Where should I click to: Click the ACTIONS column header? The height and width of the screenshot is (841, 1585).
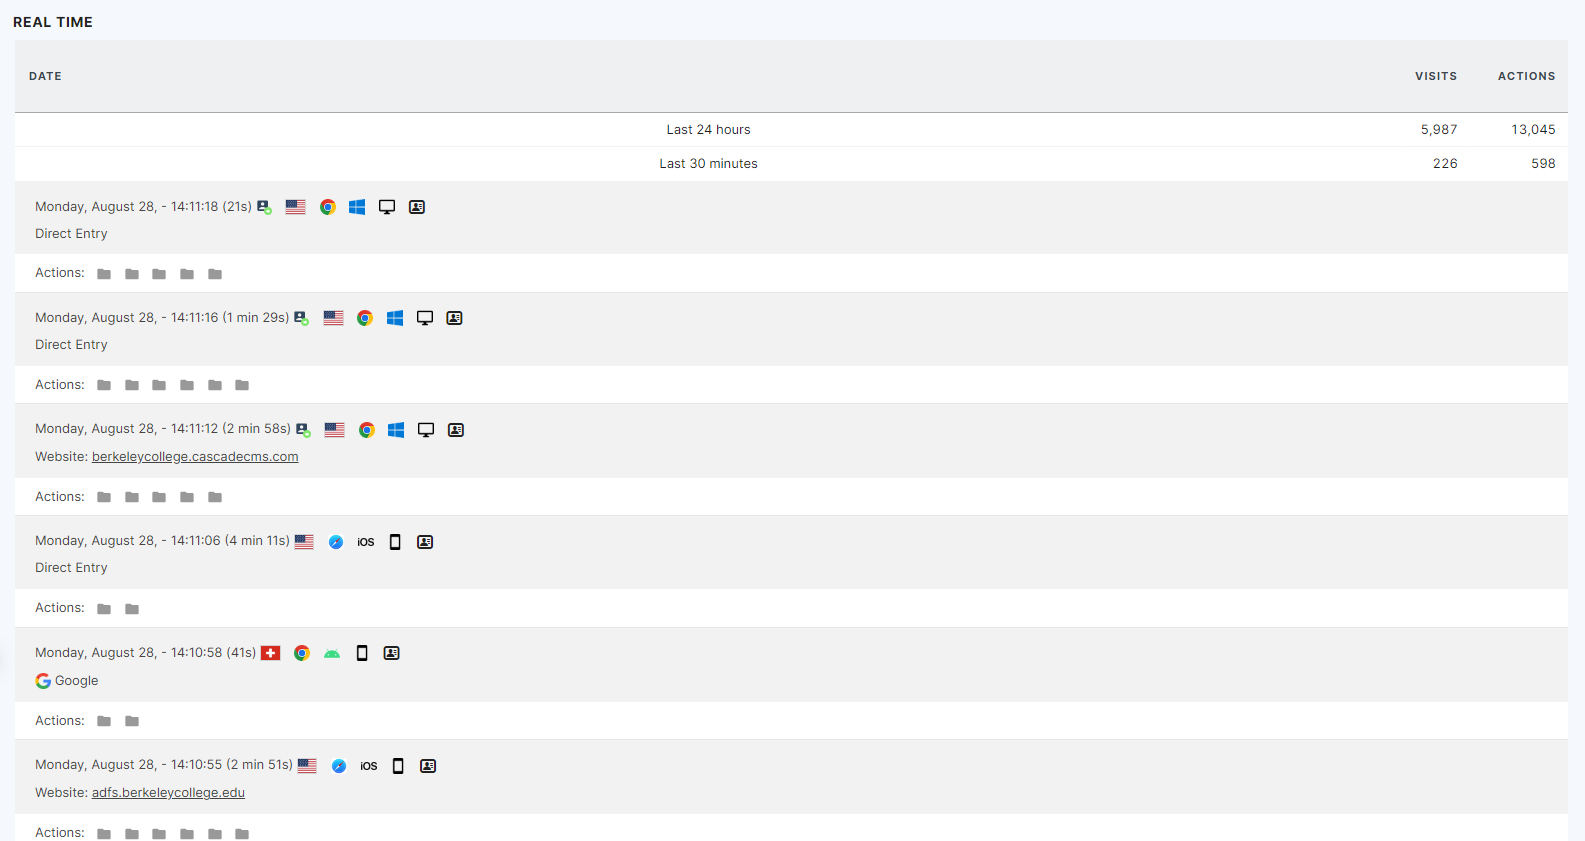pos(1526,76)
